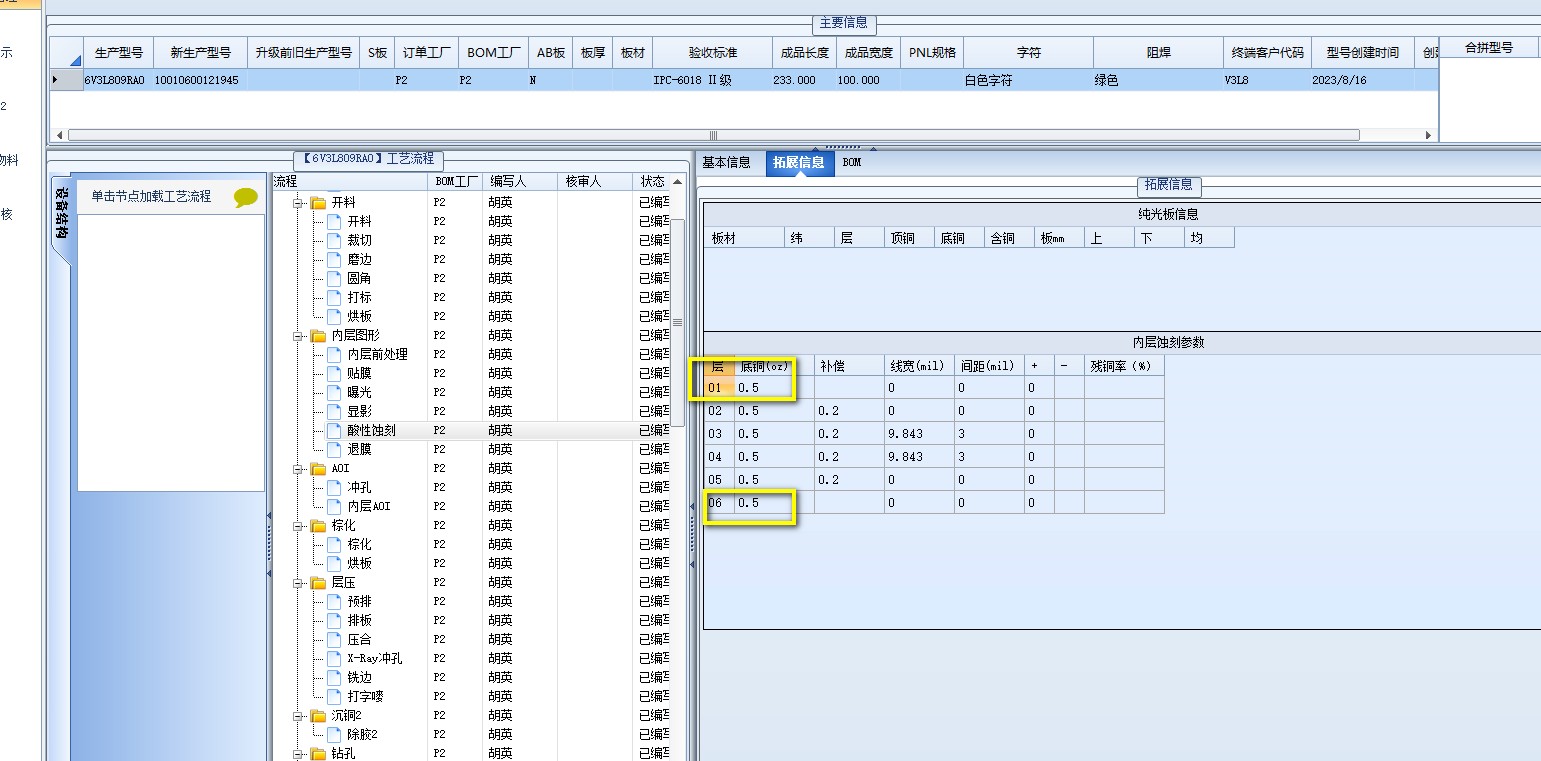Click the 9.843 line width cell of layer 03
1541x761 pixels.
point(919,434)
